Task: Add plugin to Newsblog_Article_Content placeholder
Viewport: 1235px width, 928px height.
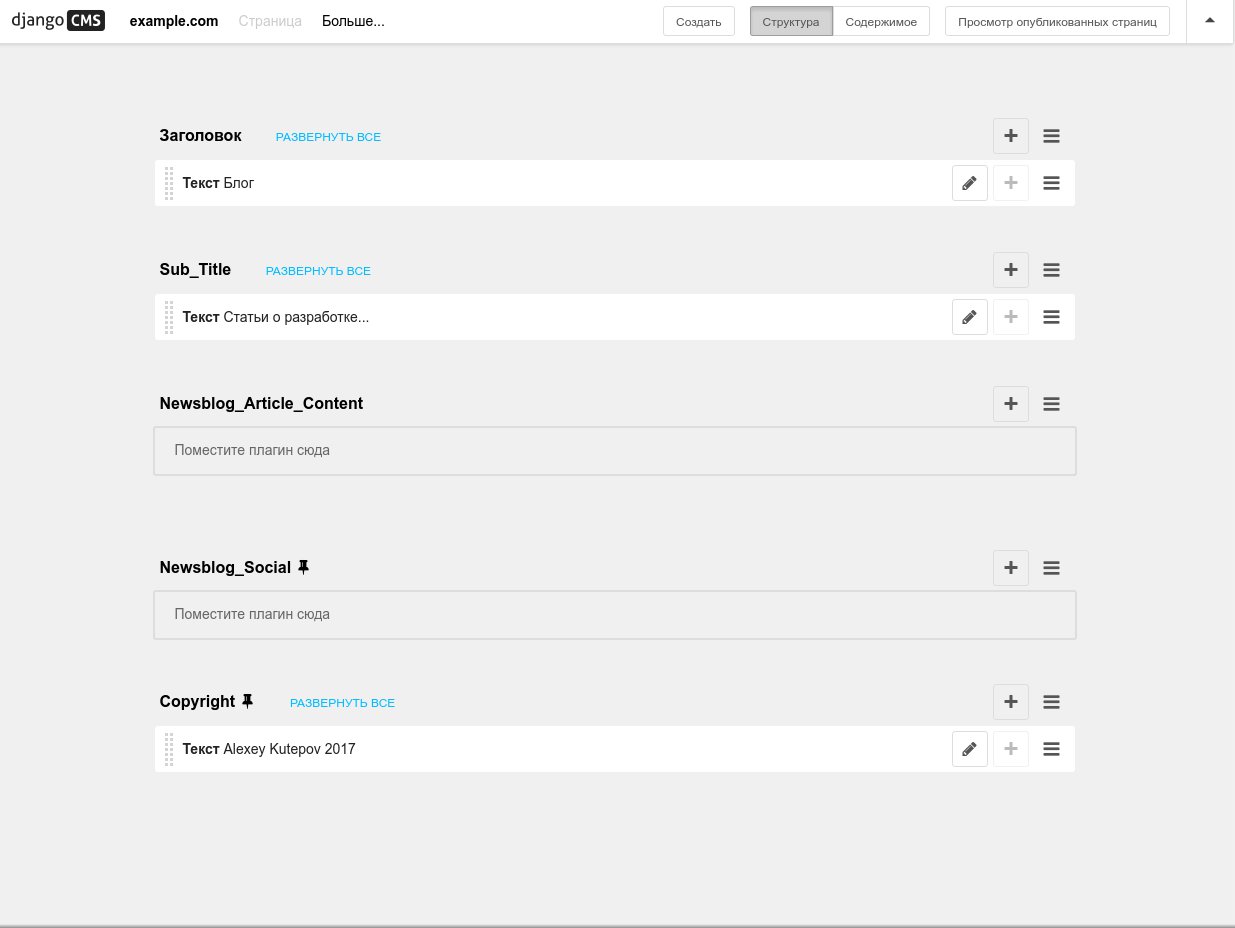Action: coord(1010,404)
